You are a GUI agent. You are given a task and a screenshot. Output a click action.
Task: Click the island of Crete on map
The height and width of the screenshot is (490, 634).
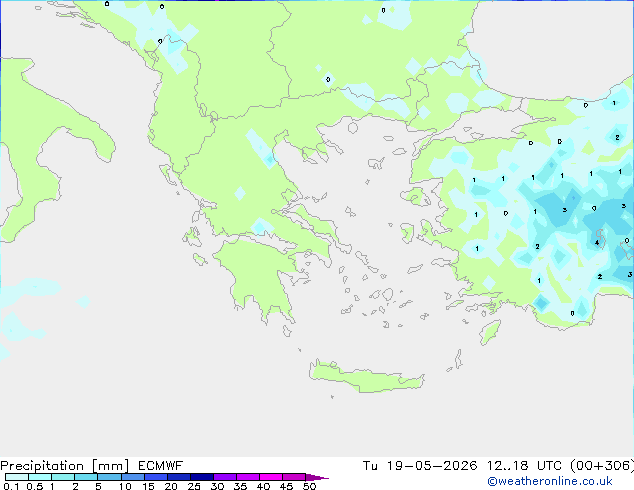(366, 377)
